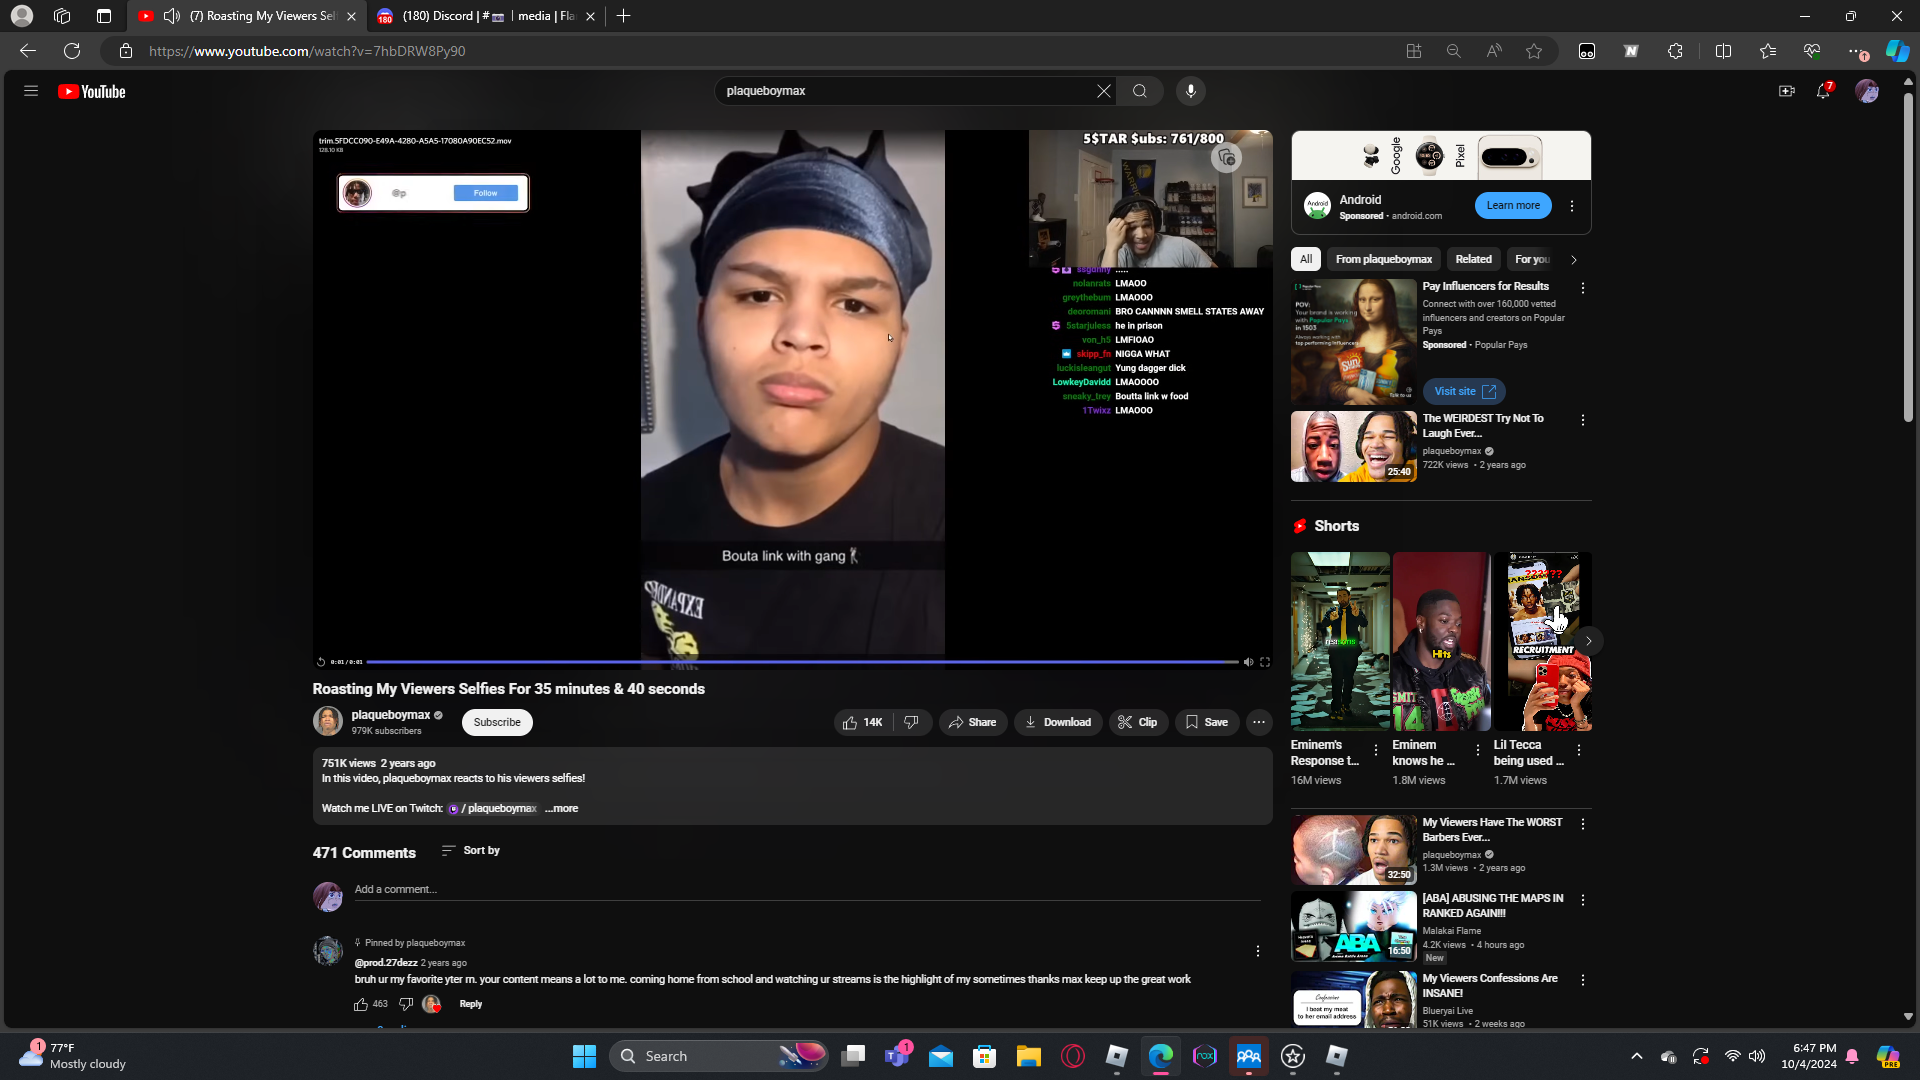Save the video to a playlist
The width and height of the screenshot is (1920, 1080).
click(1207, 722)
